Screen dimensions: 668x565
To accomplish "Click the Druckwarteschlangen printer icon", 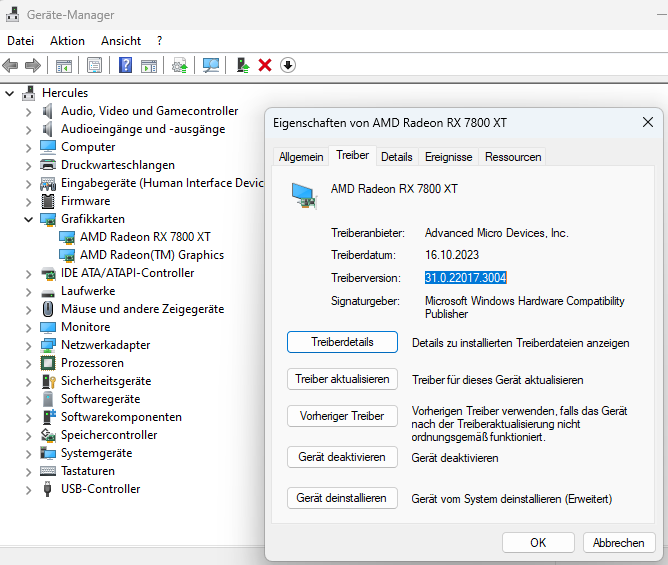I will click(x=48, y=164).
